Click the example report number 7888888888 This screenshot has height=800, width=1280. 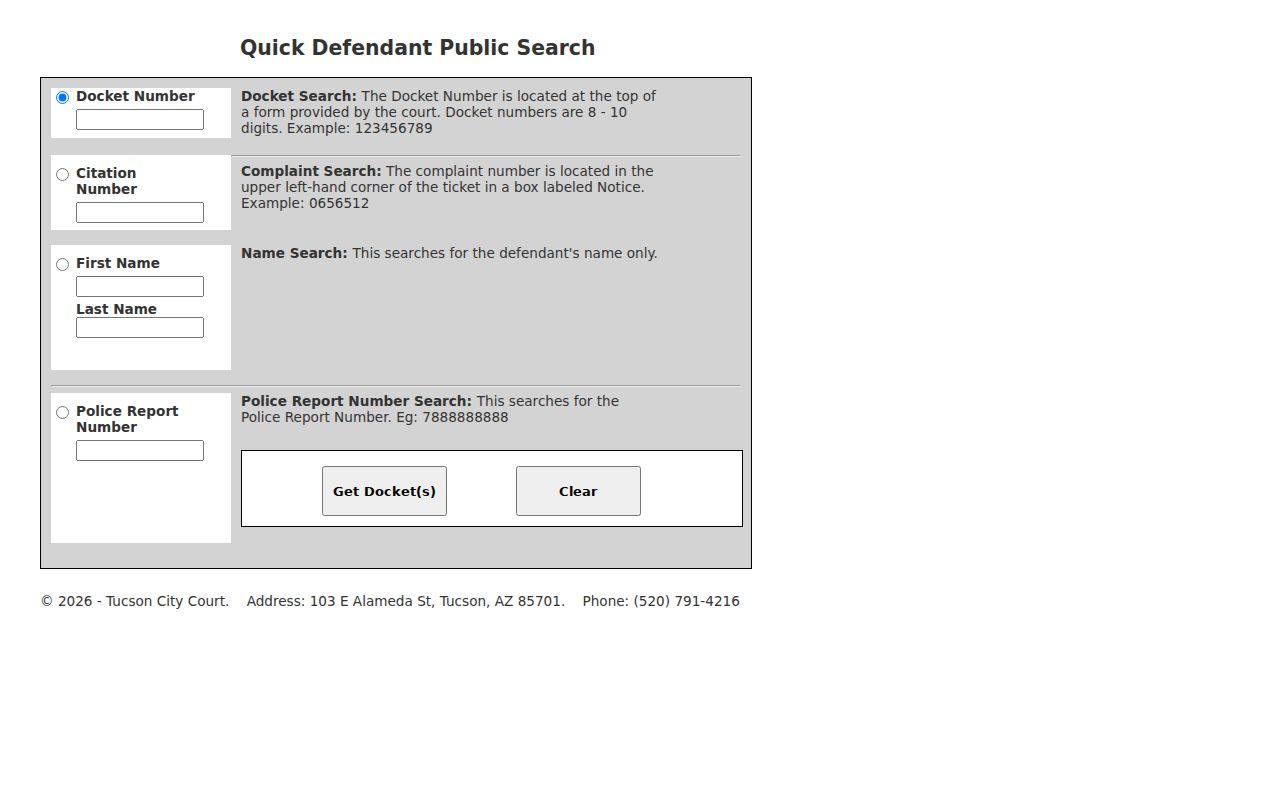[x=465, y=417]
